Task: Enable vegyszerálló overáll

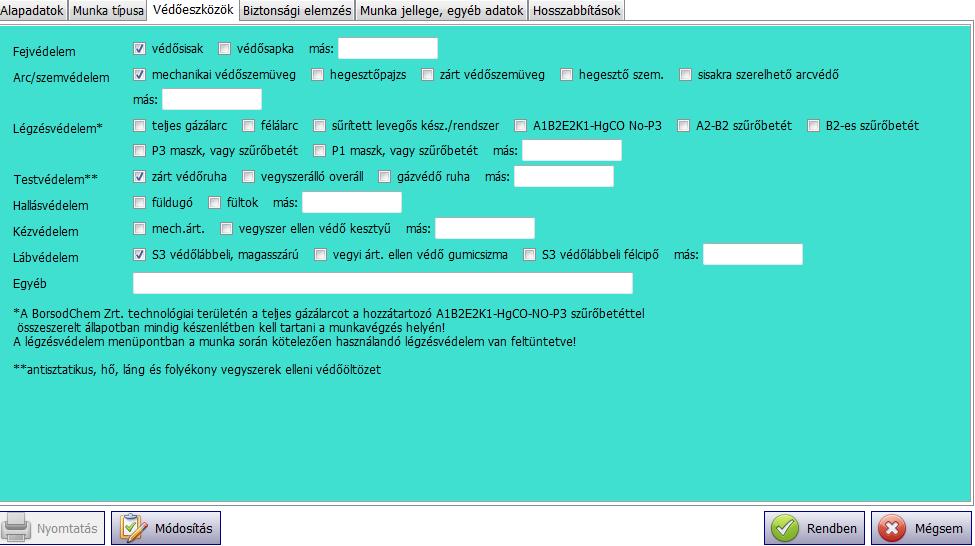Action: pos(248,177)
